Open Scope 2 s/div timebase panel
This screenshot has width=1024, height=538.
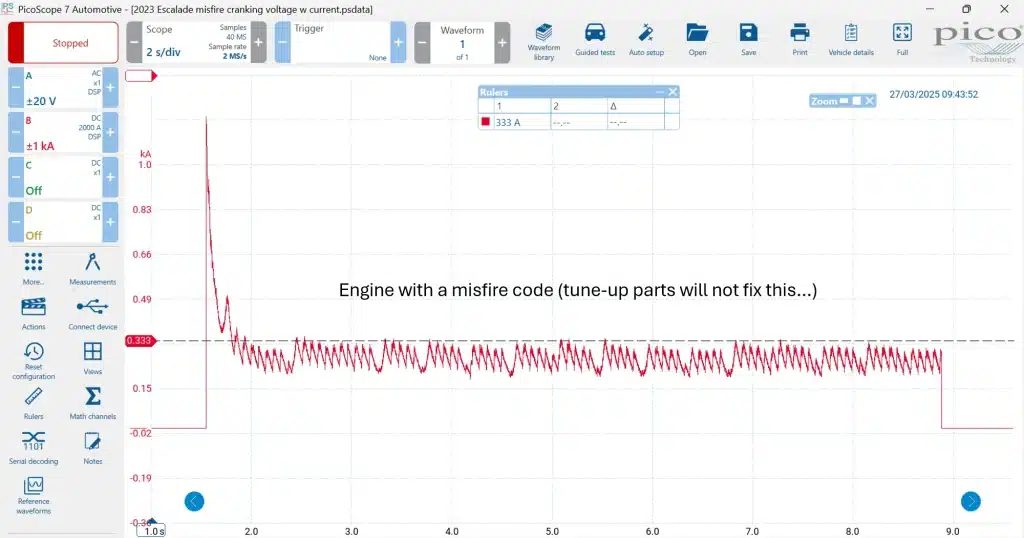196,42
